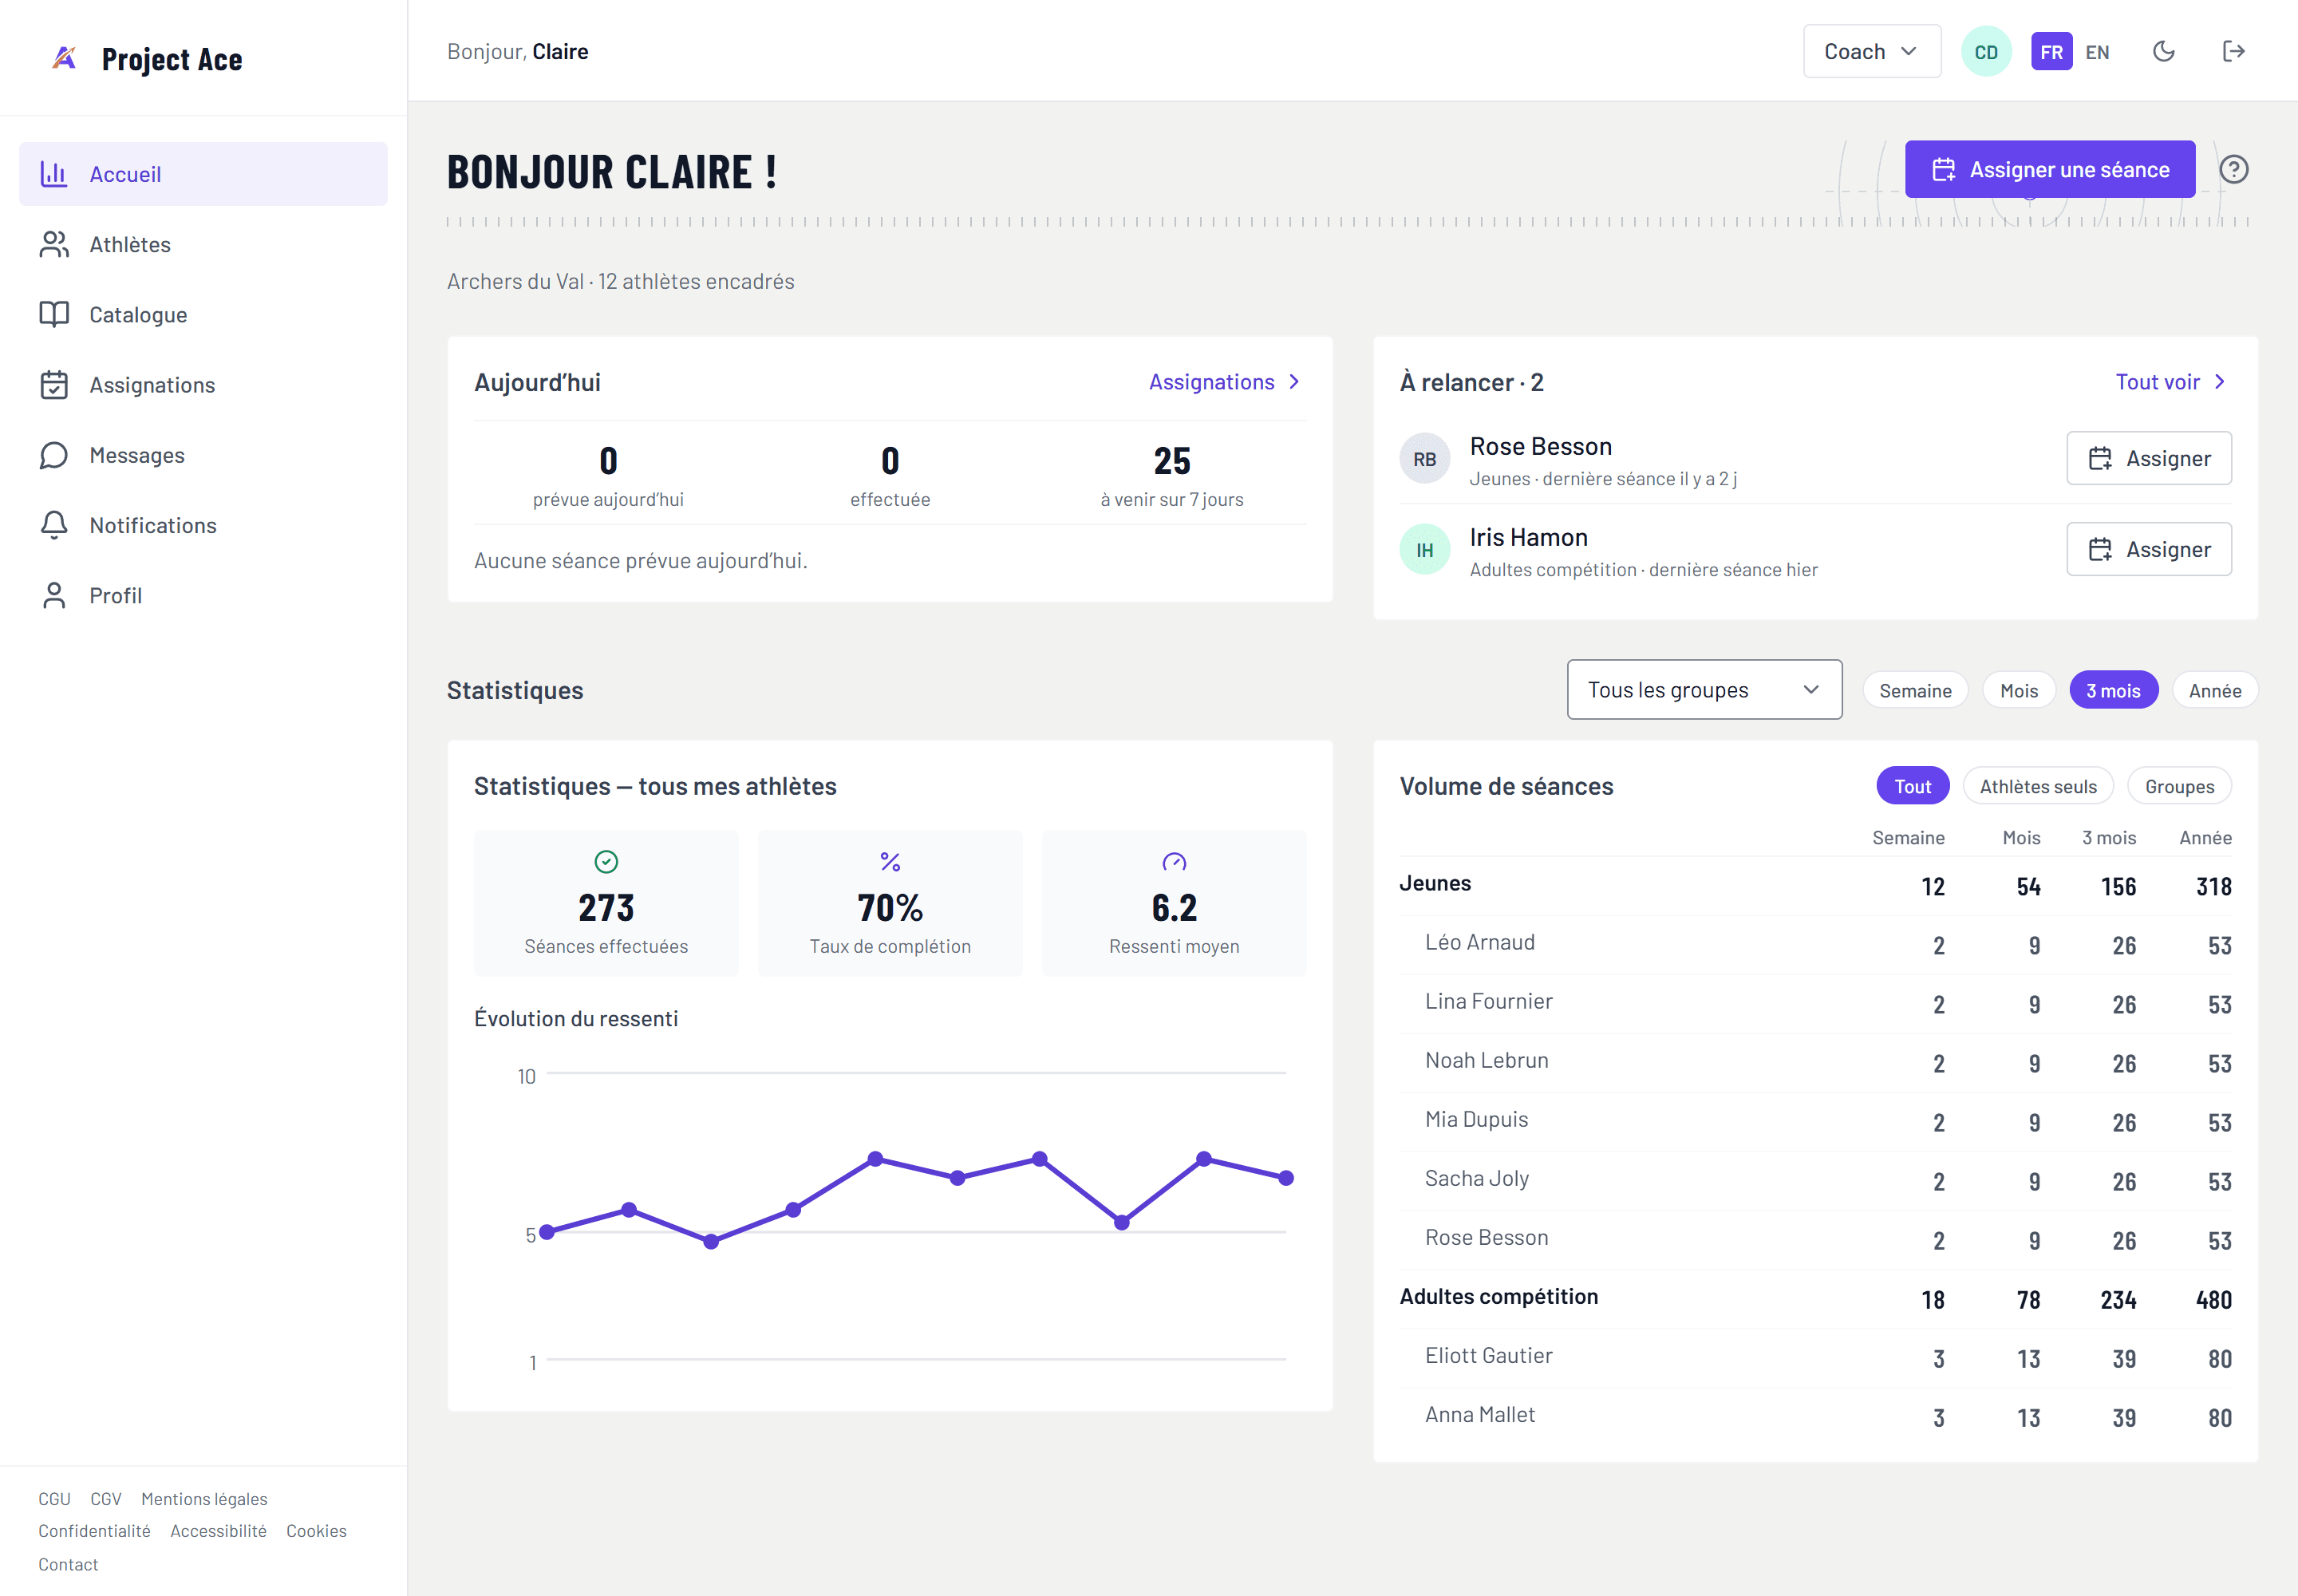Click the IH avatar for Iris Hamon
The height and width of the screenshot is (1596, 2298).
1424,550
